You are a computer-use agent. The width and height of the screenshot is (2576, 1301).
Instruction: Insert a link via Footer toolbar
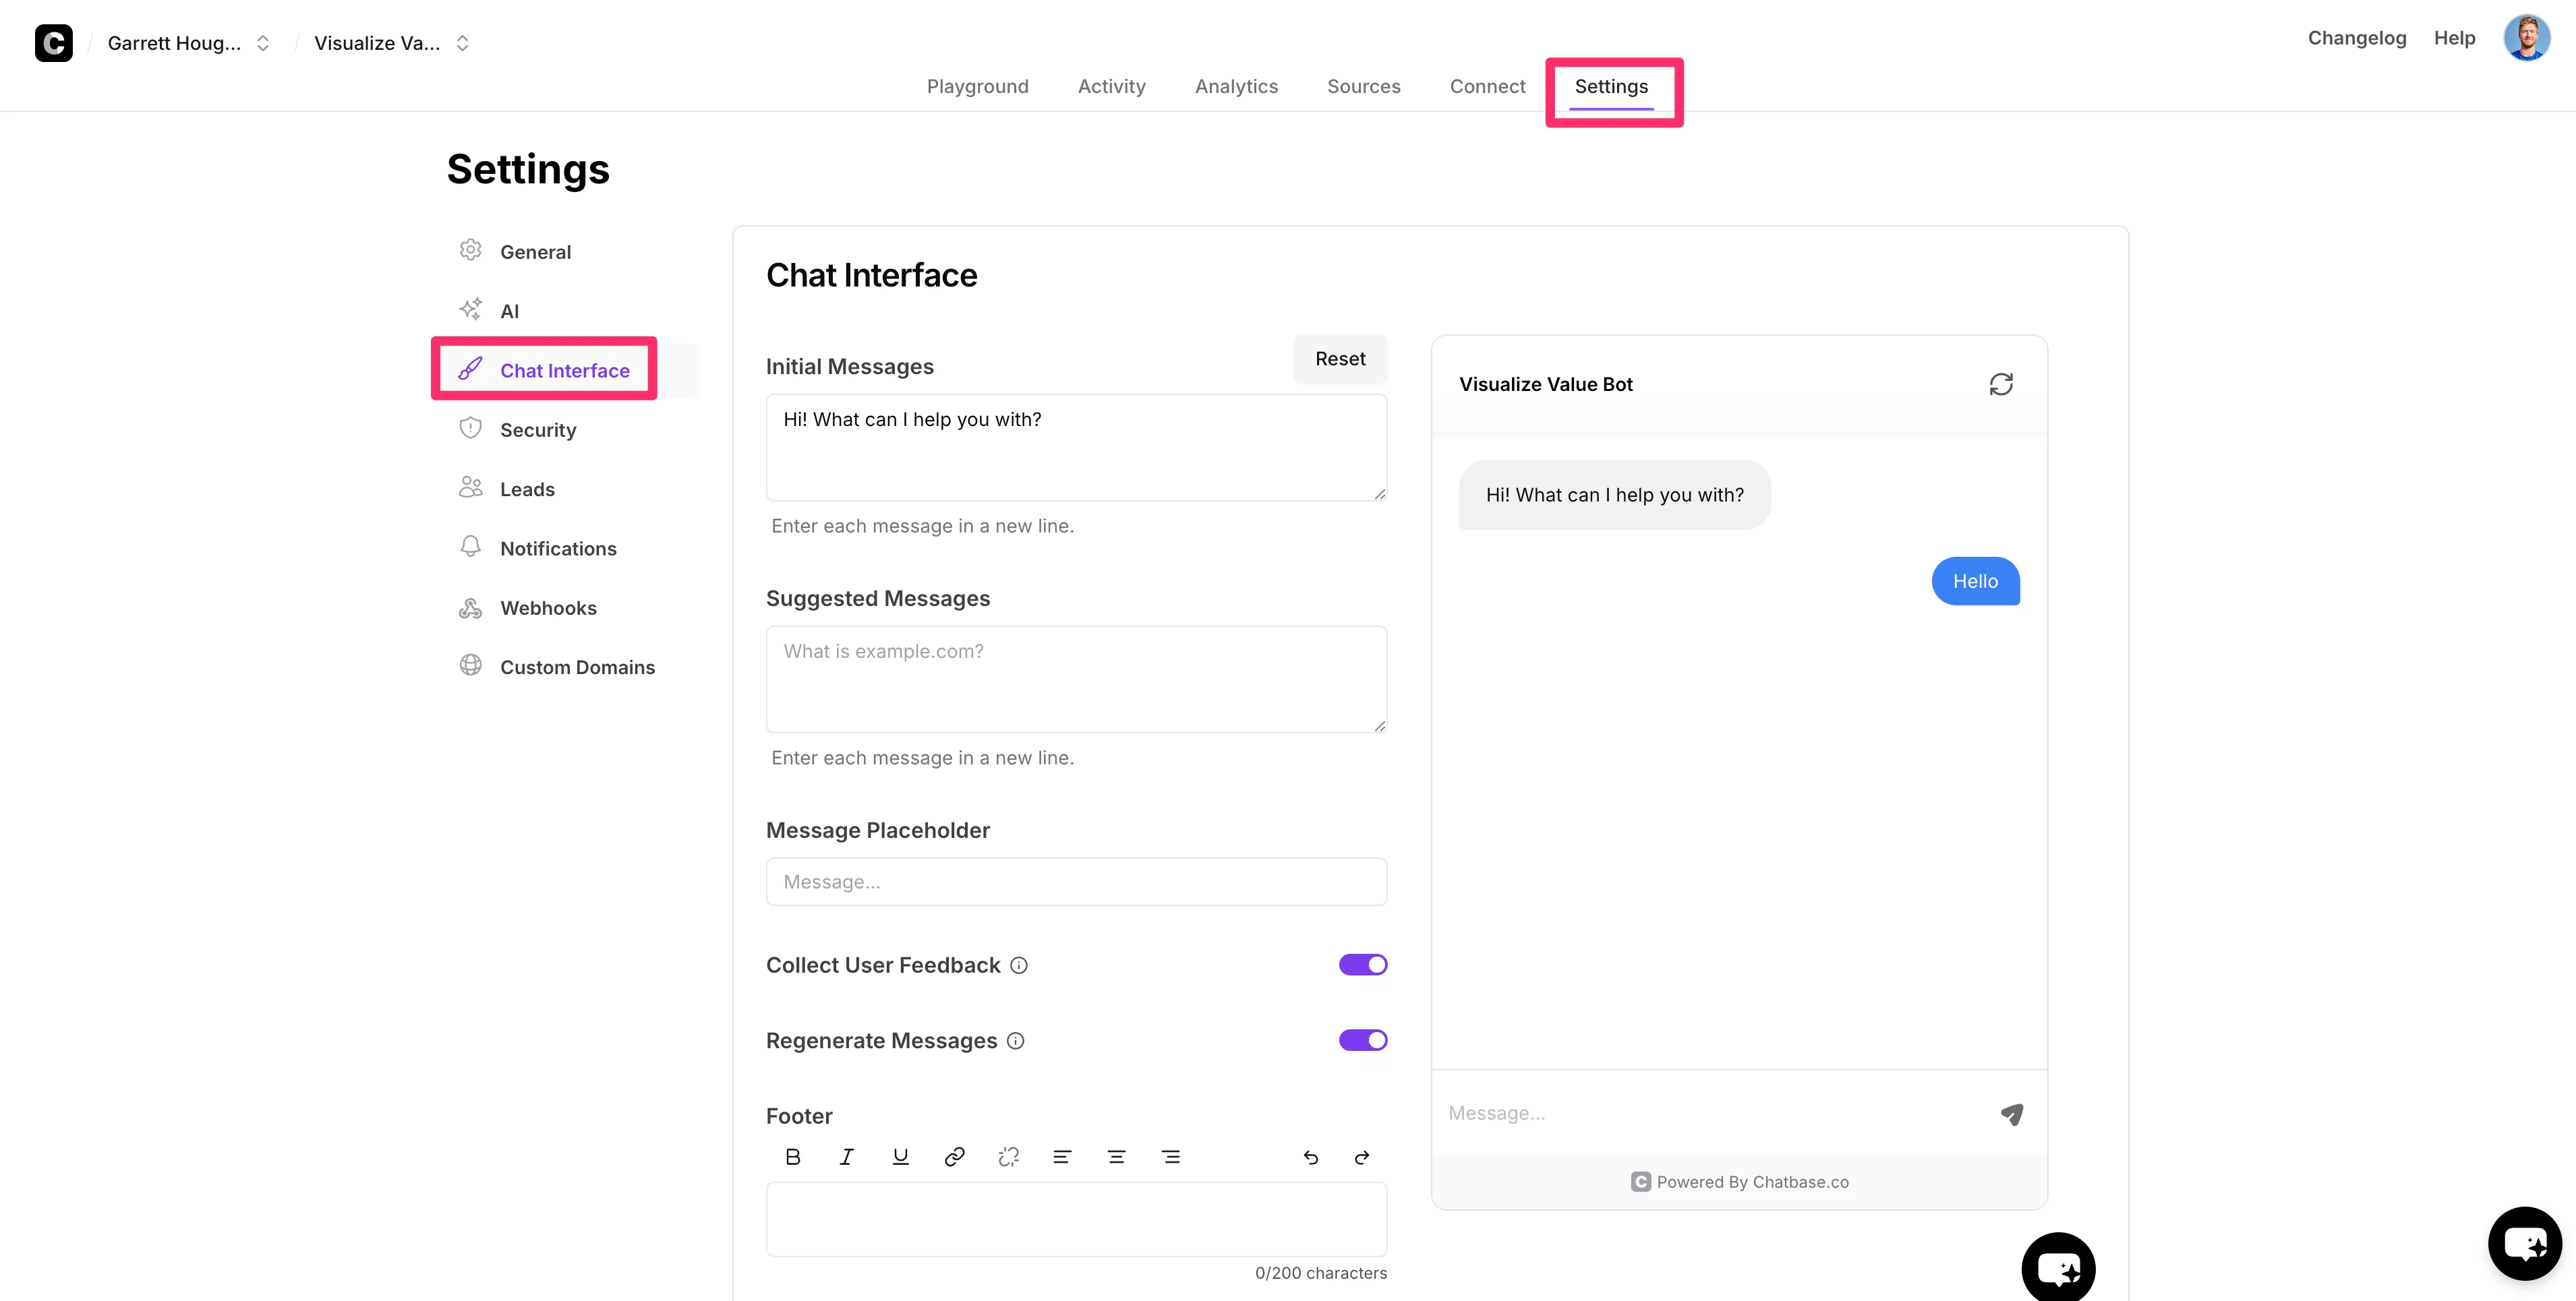point(954,1157)
